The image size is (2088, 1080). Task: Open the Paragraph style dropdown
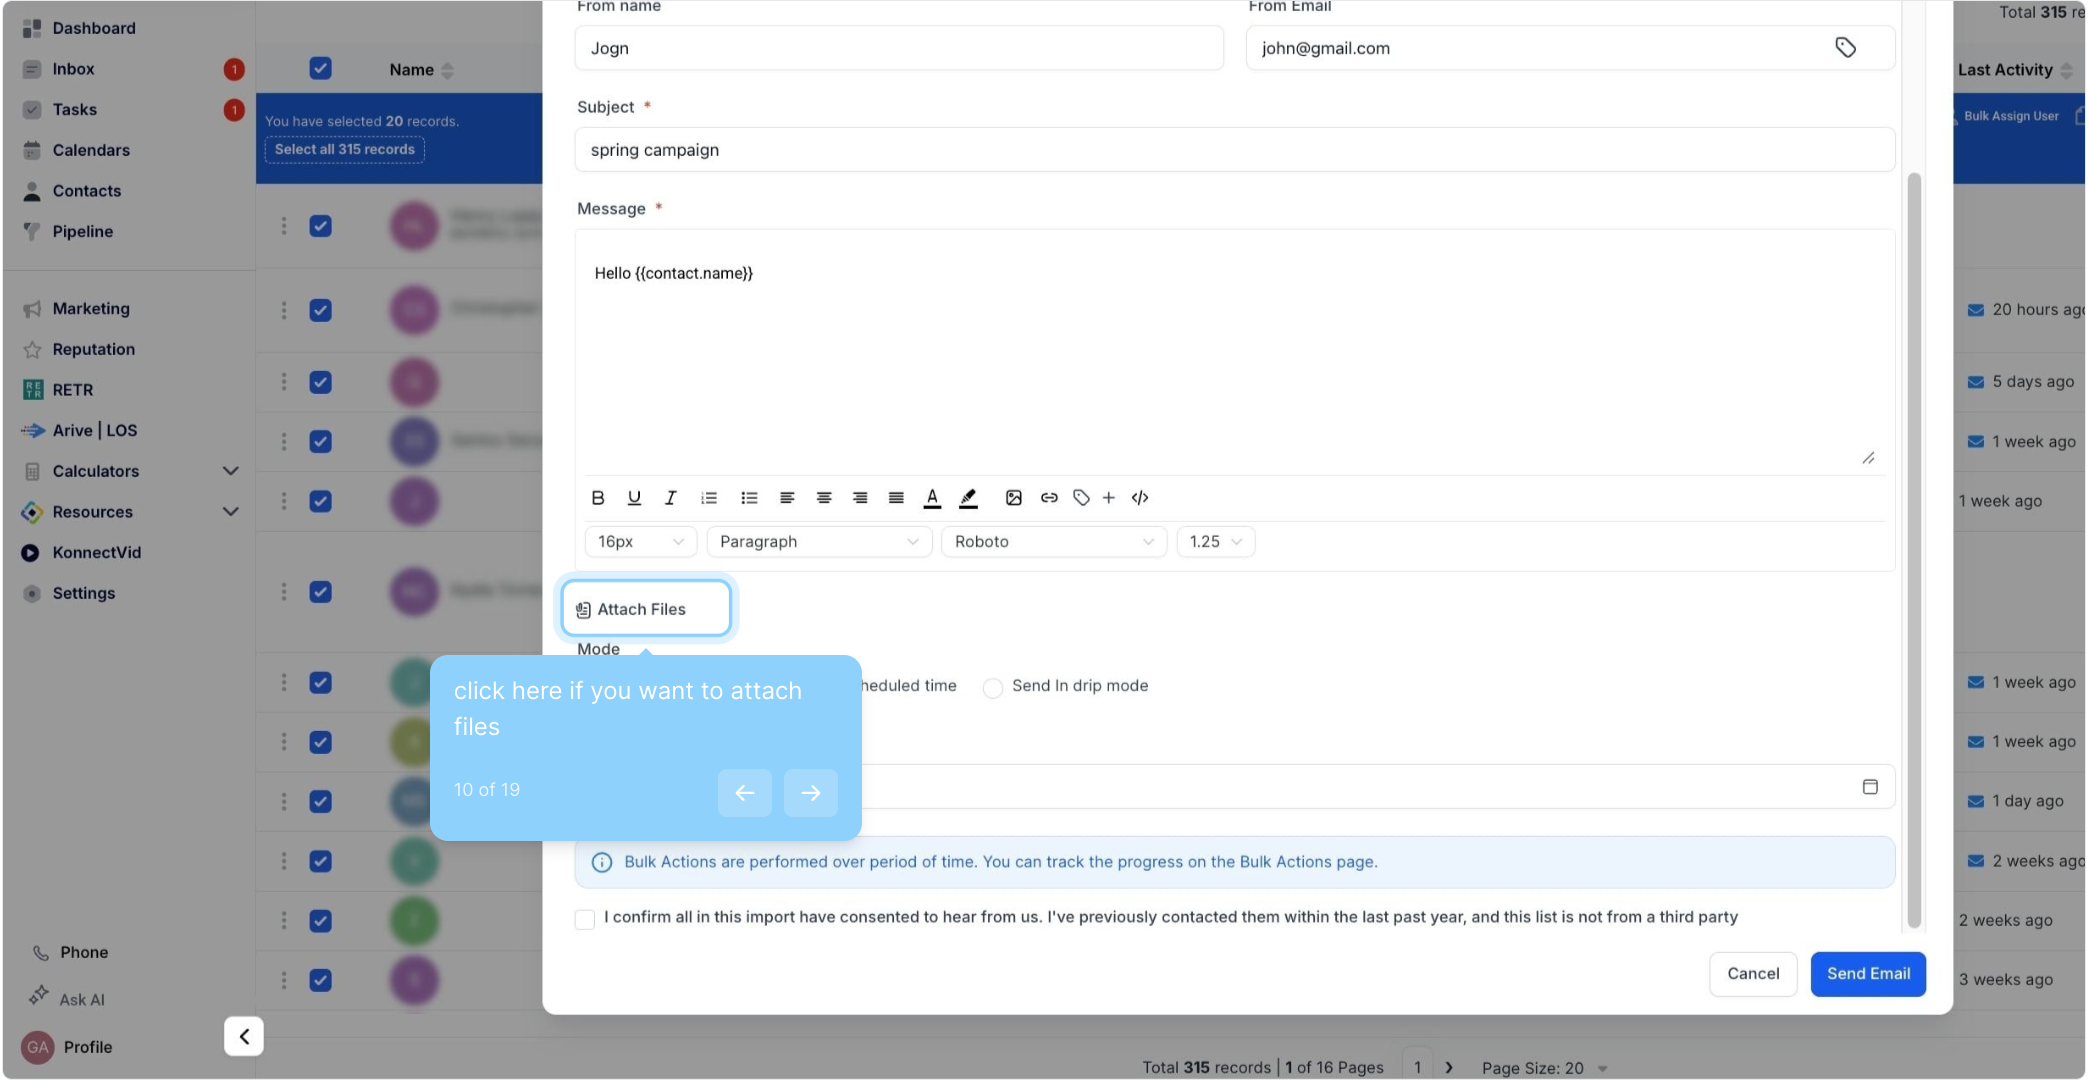click(818, 542)
